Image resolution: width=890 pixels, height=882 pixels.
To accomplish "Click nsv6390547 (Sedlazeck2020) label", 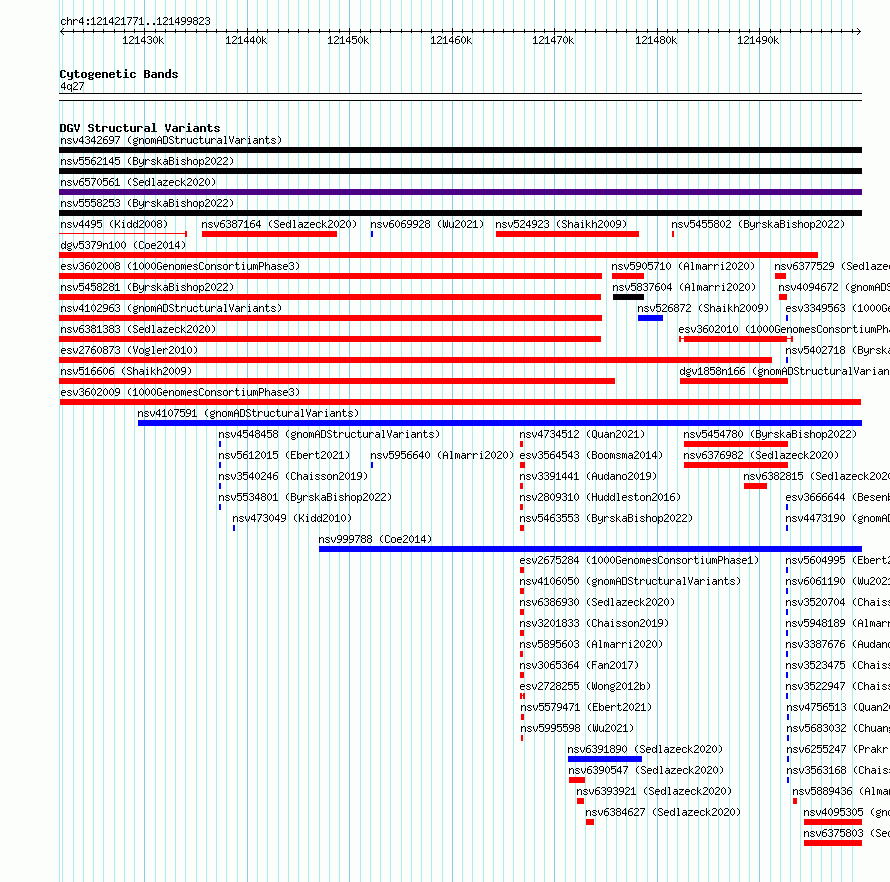I will [x=646, y=770].
